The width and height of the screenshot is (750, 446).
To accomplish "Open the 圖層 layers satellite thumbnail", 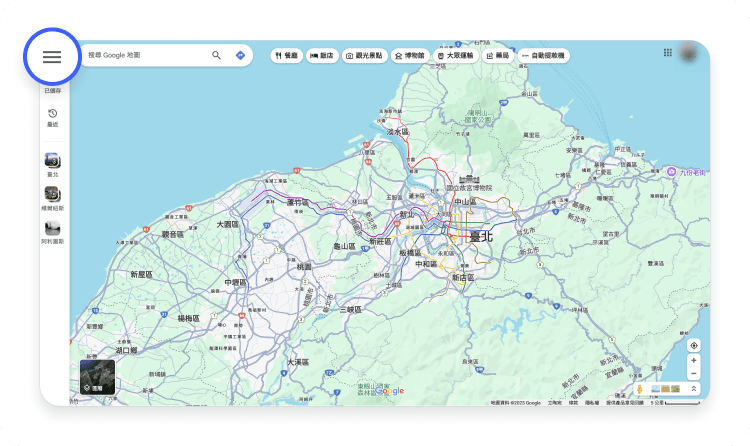I will (x=97, y=377).
